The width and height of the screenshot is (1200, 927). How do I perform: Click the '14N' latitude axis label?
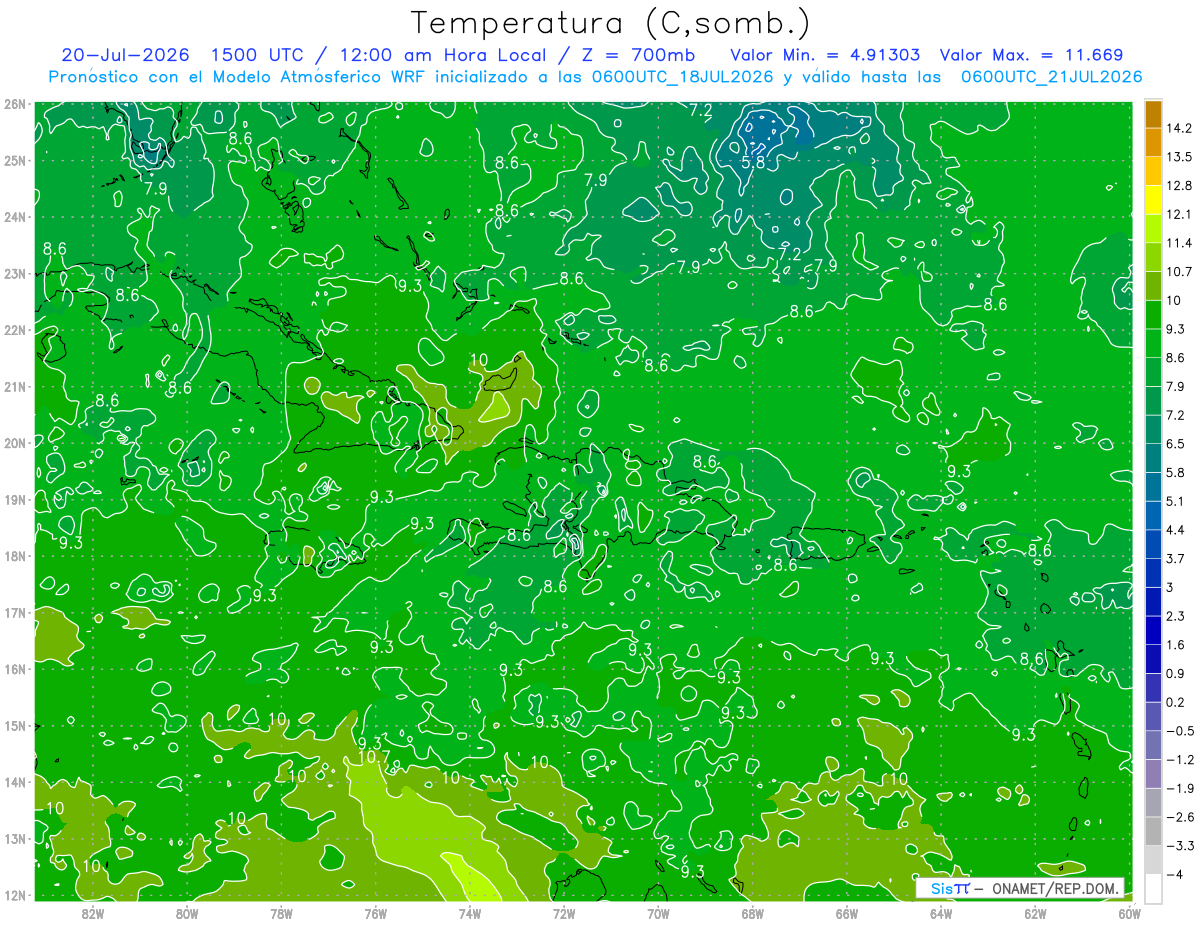[14, 782]
